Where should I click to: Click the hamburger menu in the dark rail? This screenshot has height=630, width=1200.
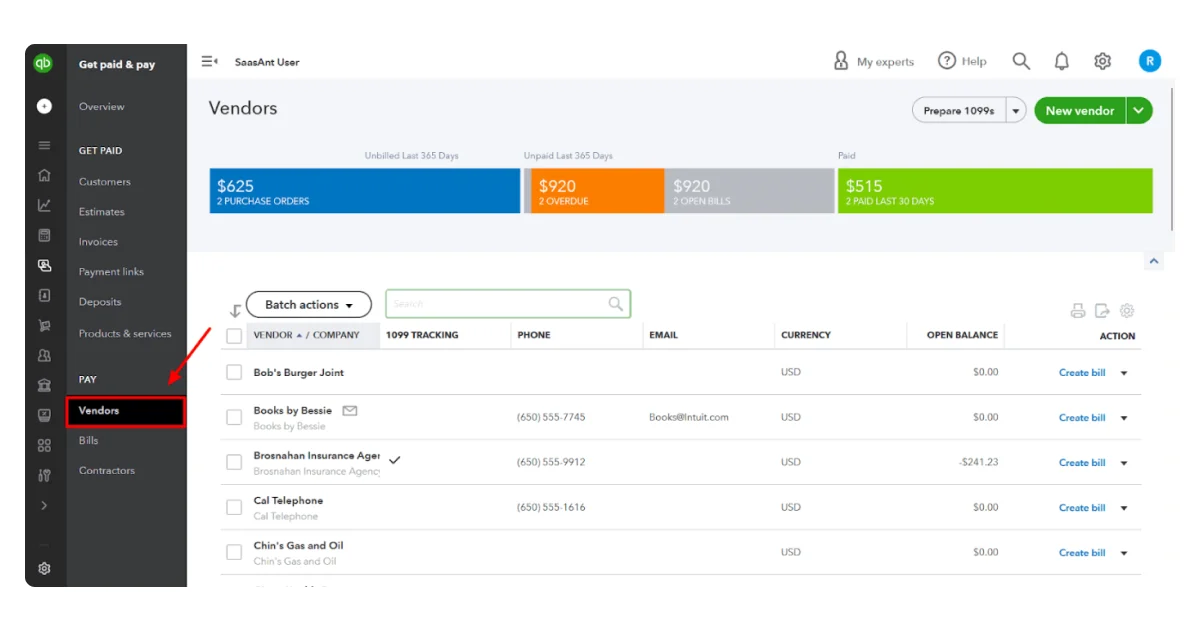44,145
